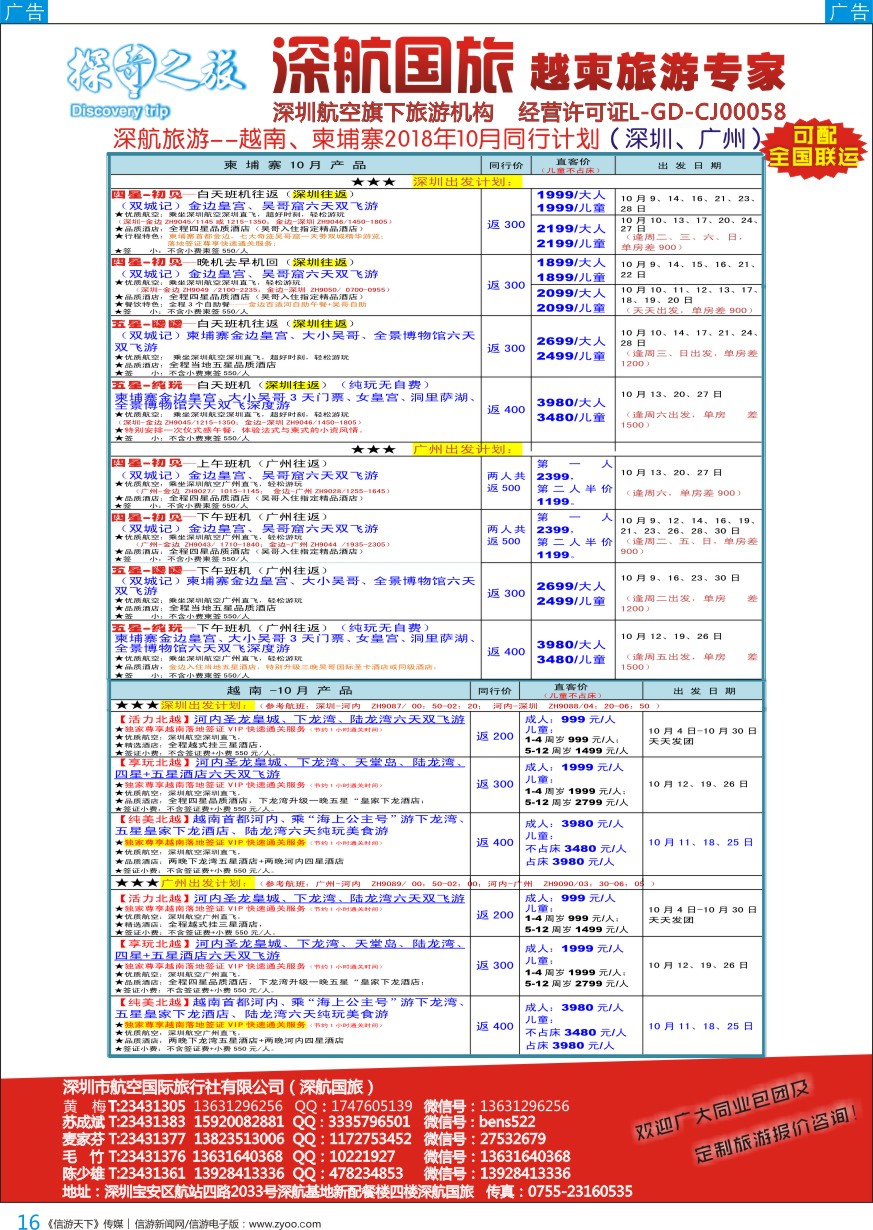The width and height of the screenshot is (873, 1230).
Task: Click QQ number 1747605139
Action: [371, 1106]
